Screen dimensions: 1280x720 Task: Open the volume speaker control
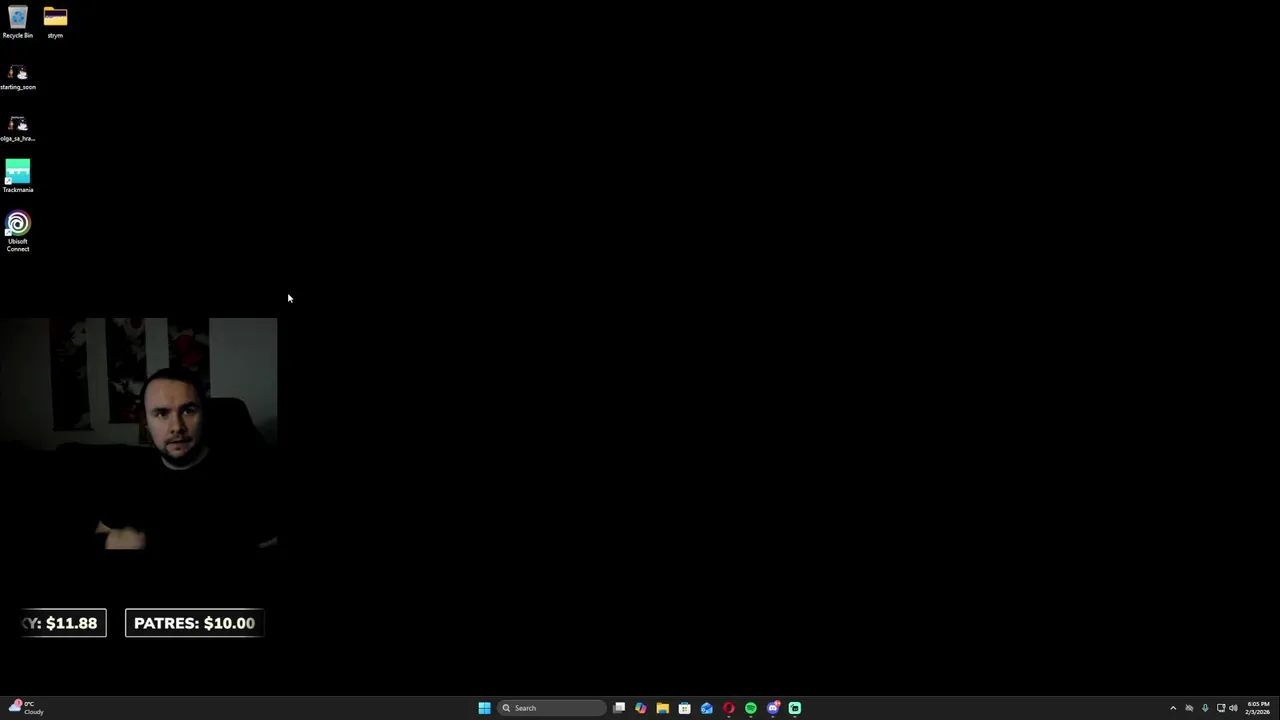tap(1233, 708)
